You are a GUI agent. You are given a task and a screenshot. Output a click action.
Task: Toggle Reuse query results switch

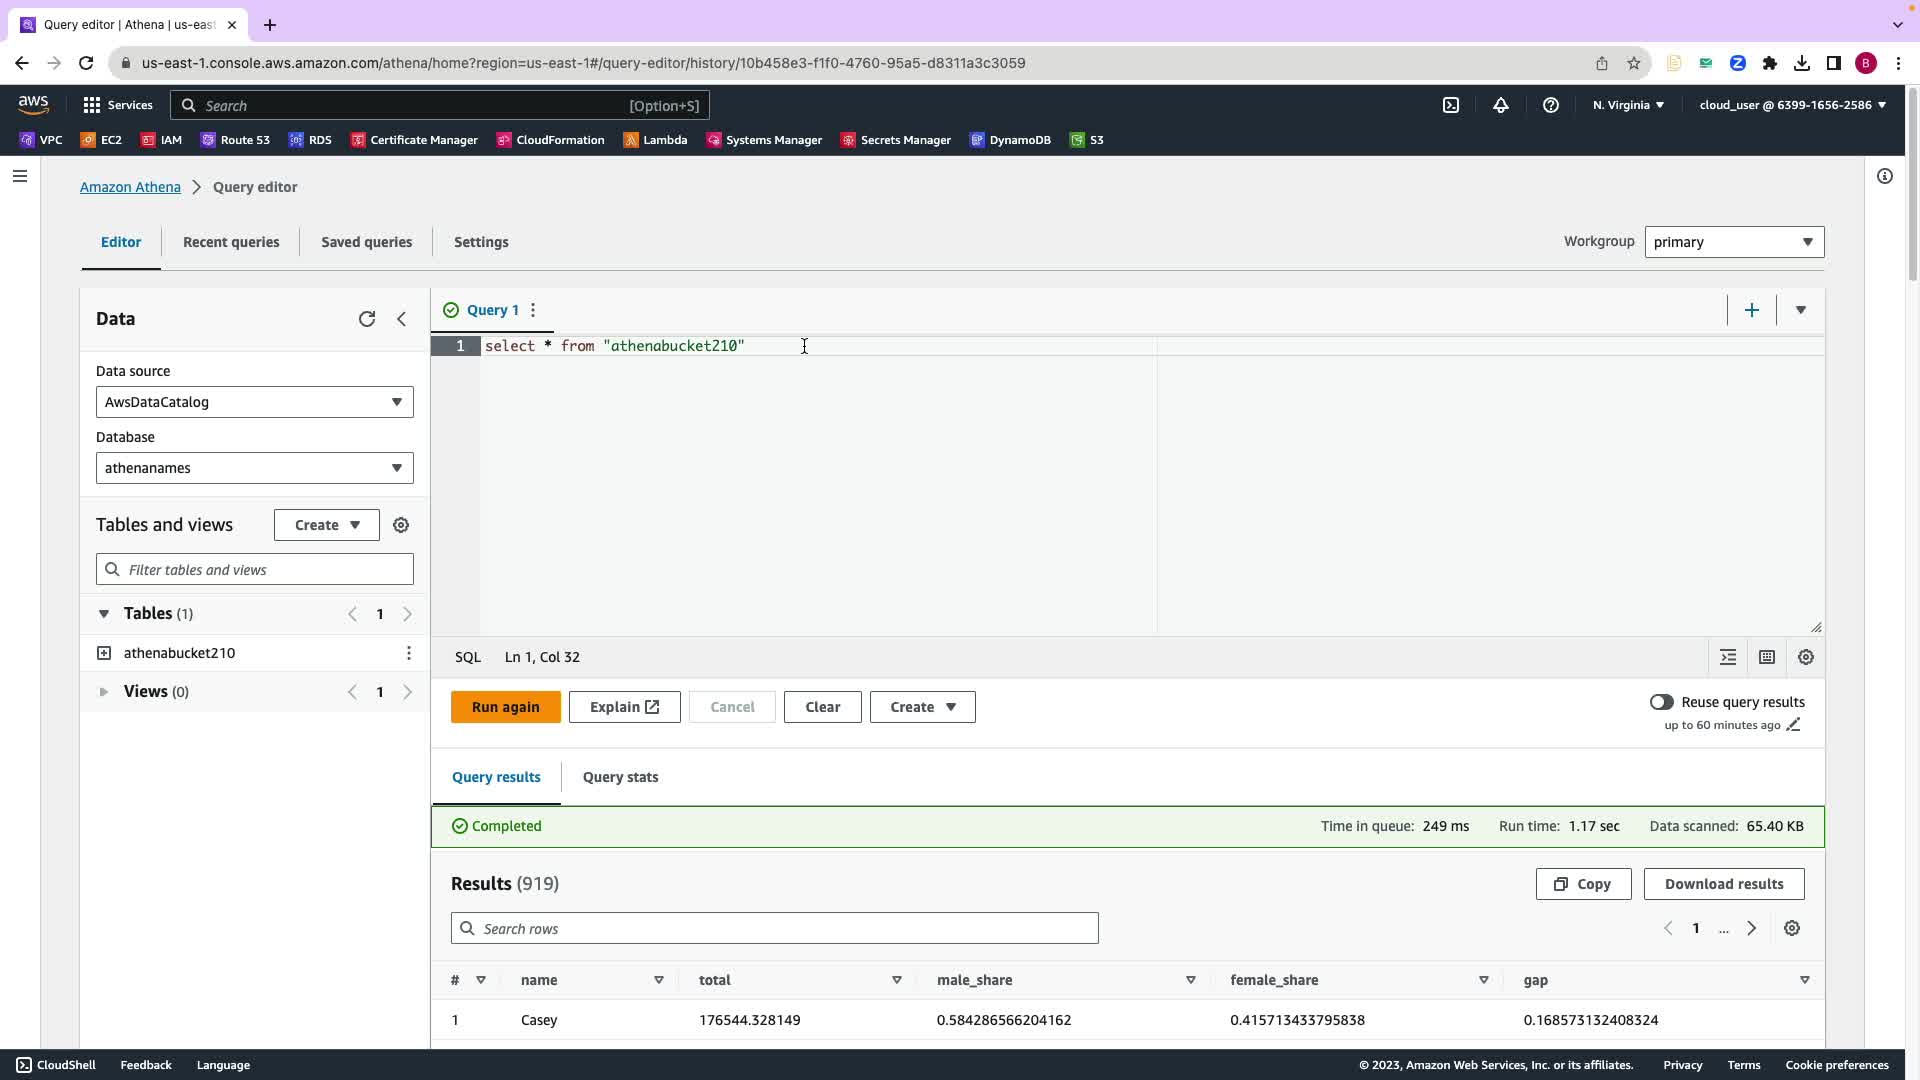(1661, 702)
